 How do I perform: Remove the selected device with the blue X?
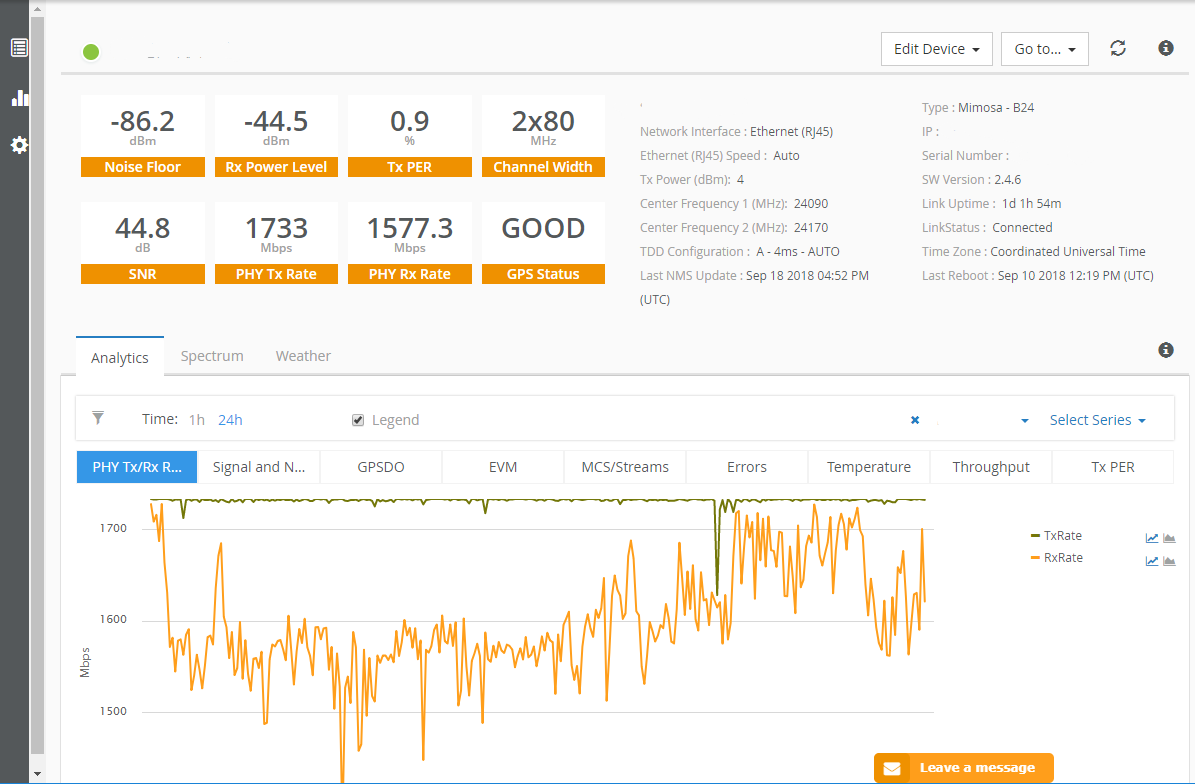pyautogui.click(x=915, y=420)
